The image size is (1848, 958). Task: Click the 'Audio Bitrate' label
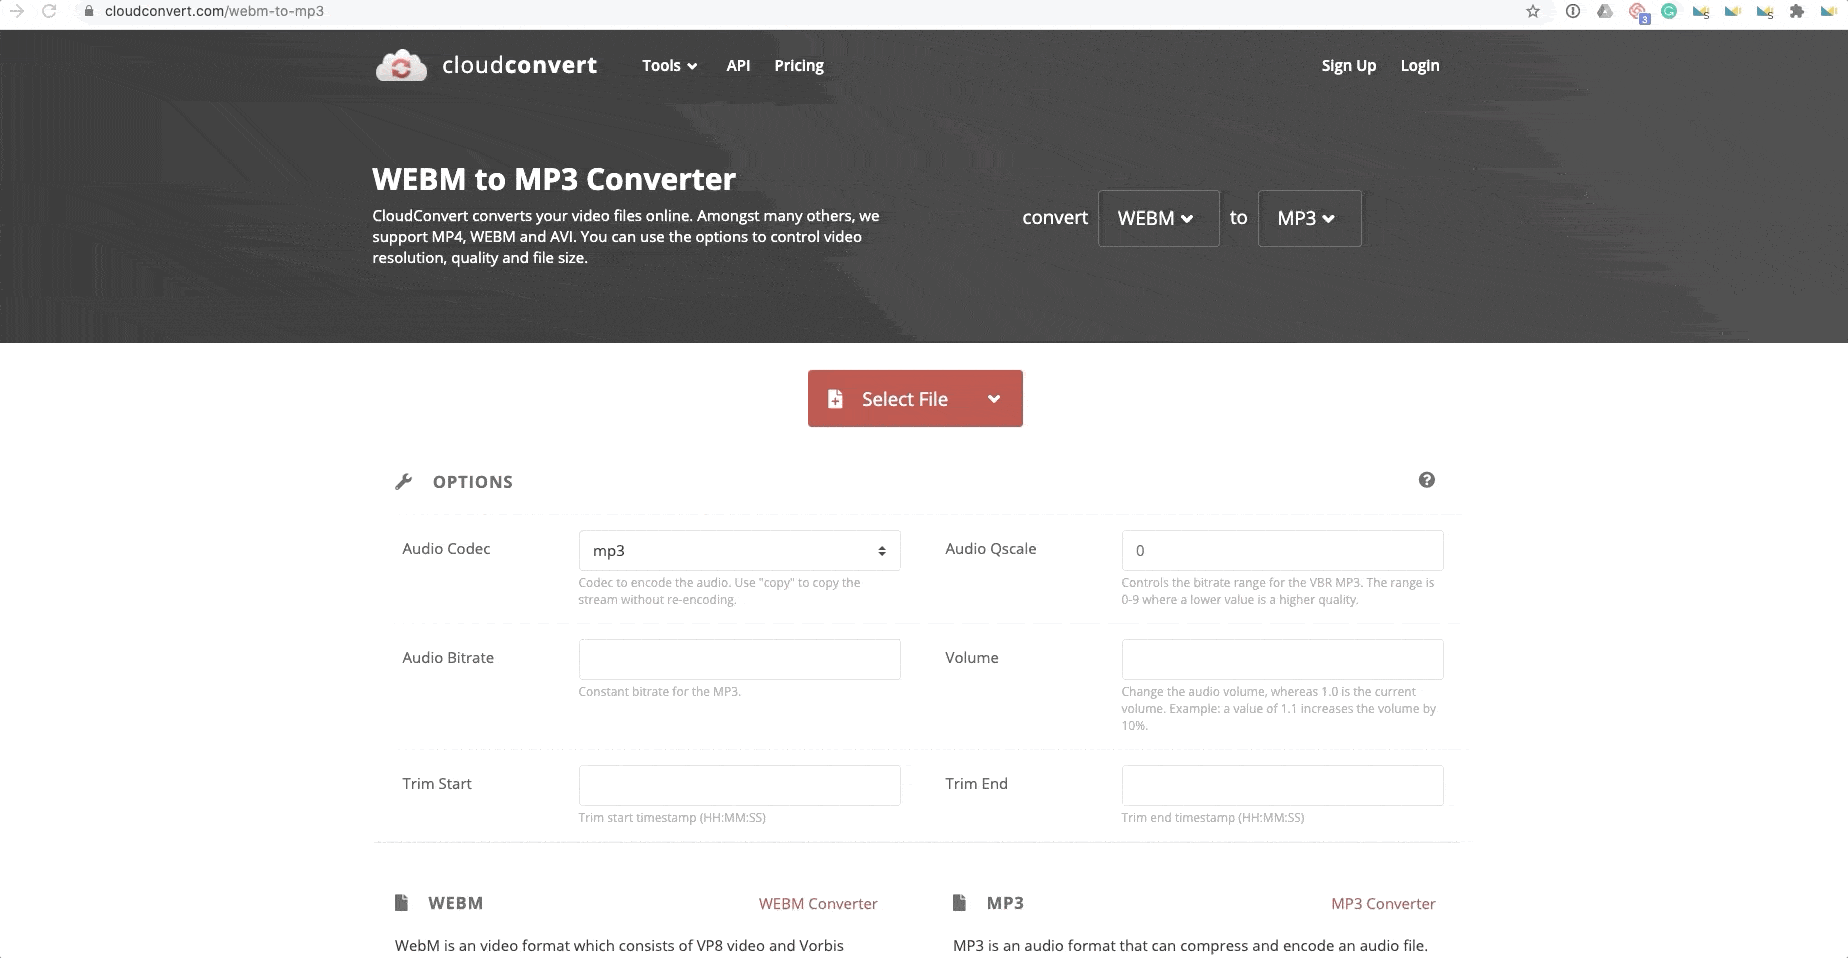(448, 658)
